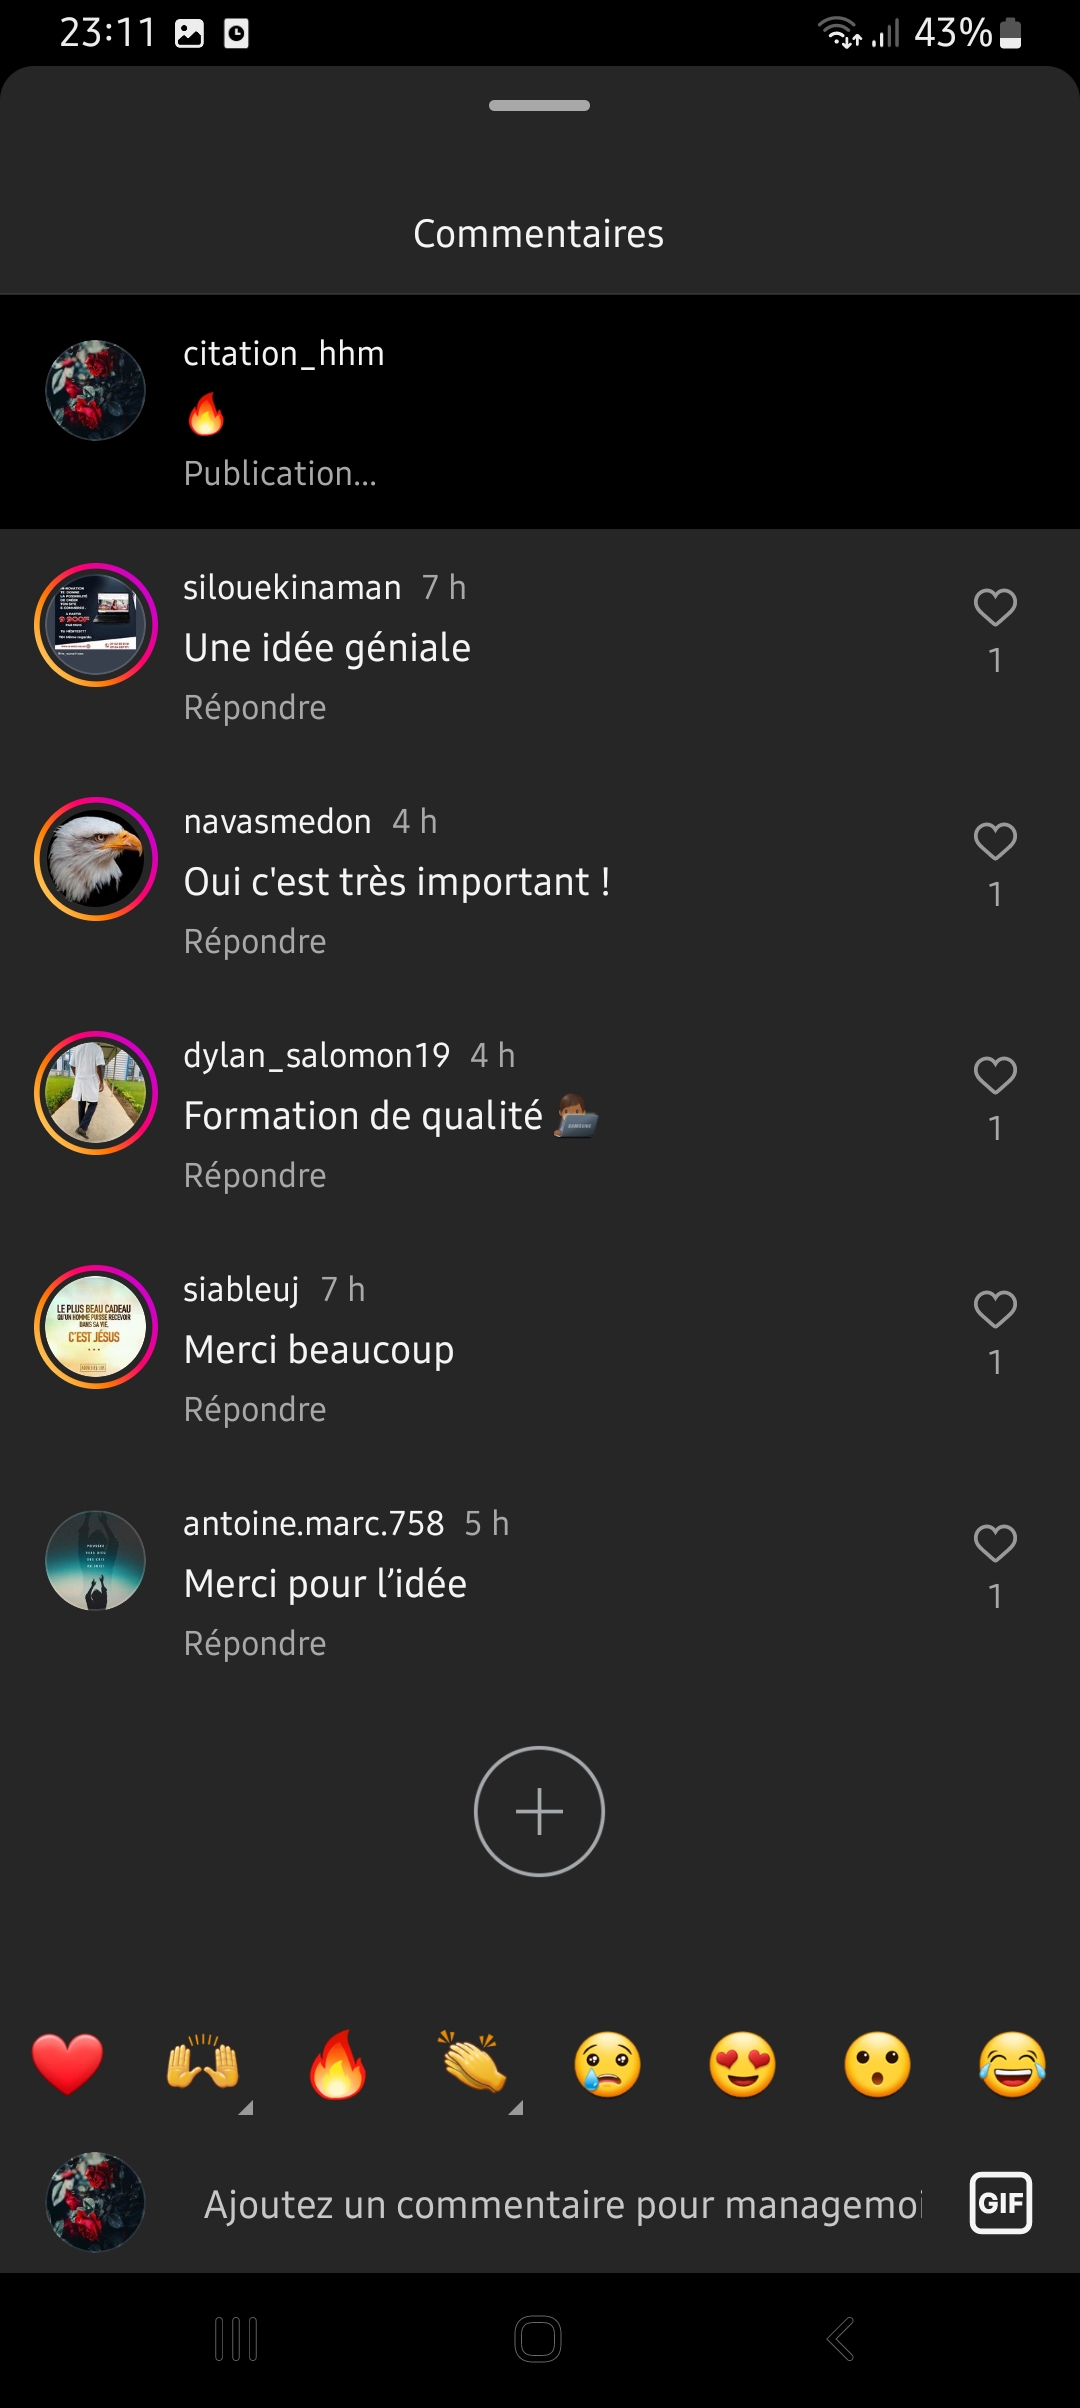Tap Répondre under navasmedon's comment
The width and height of the screenshot is (1080, 2408).
pos(255,941)
